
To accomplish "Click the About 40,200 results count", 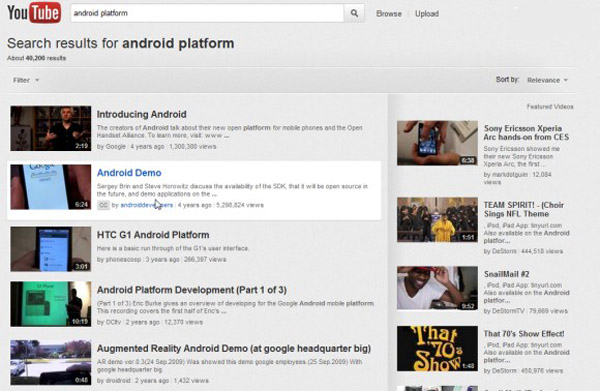I will 36,58.
